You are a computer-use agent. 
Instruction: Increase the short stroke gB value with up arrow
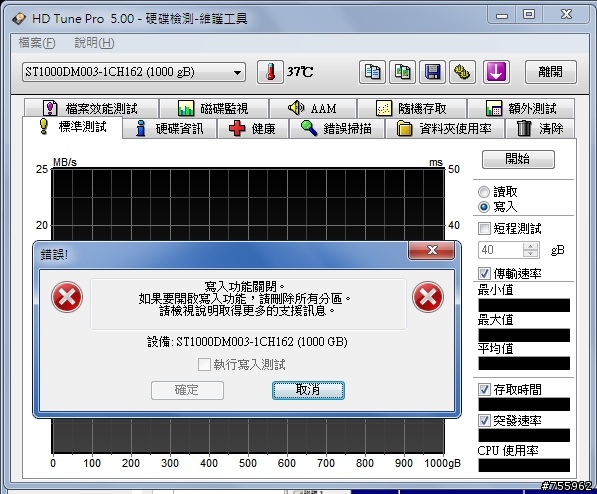[x=531, y=246]
